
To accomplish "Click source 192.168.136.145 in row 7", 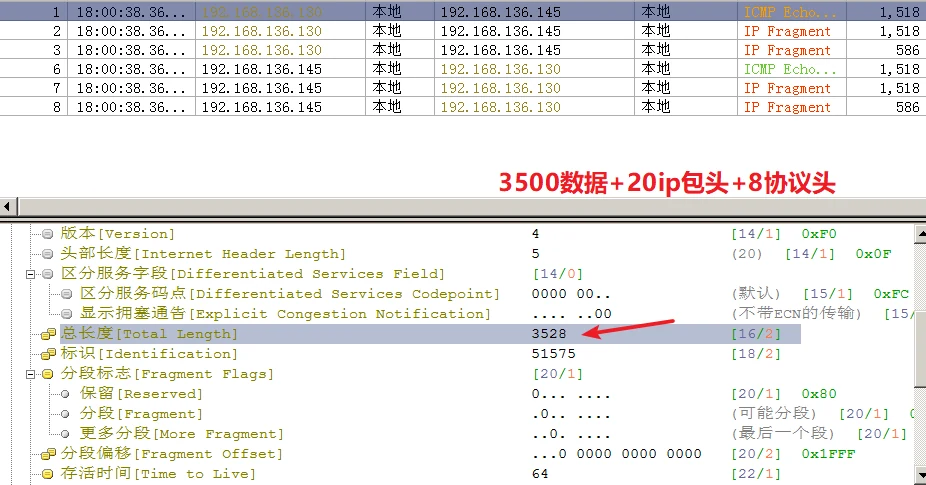I will [262, 88].
